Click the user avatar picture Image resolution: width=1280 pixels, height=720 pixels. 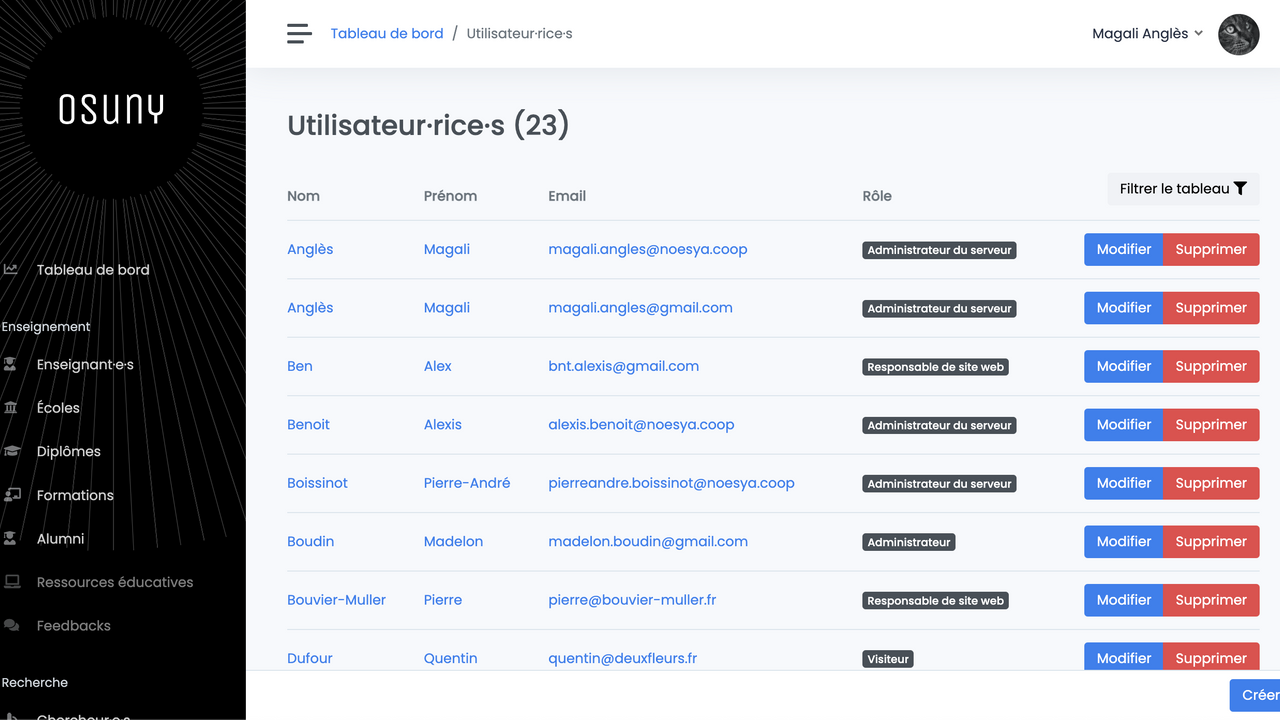pos(1238,34)
